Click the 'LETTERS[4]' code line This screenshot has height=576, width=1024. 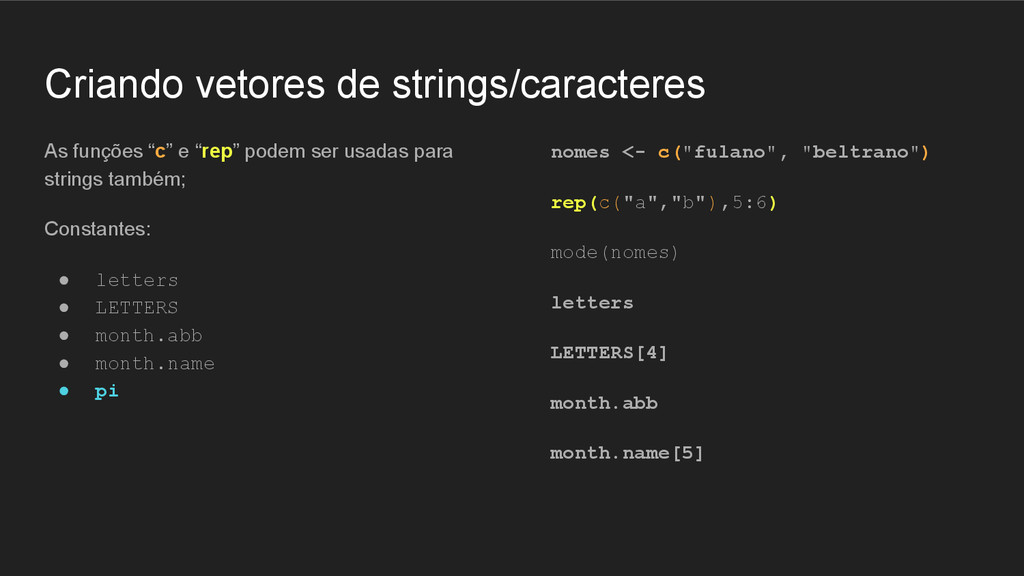[x=609, y=353]
